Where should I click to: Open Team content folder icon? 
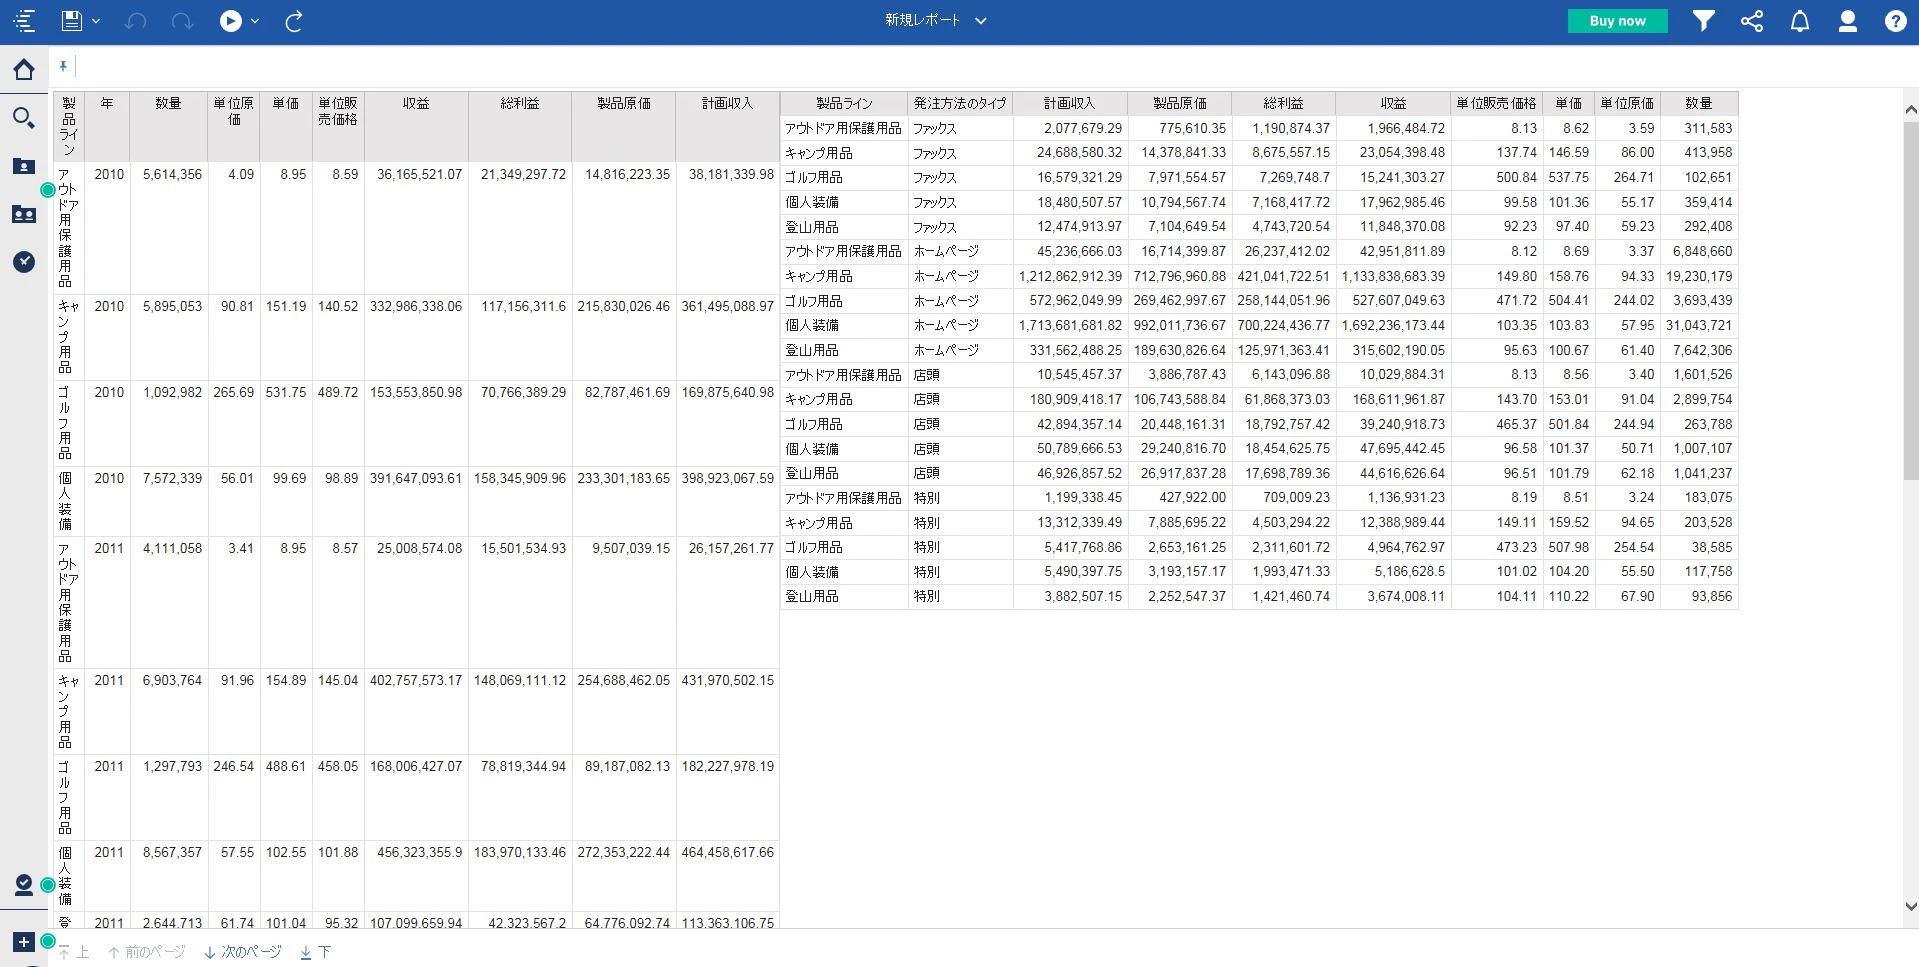[24, 214]
